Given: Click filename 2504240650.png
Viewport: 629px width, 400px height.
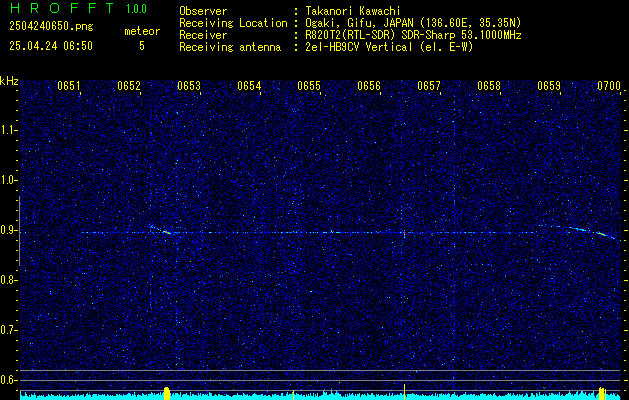Looking at the screenshot, I should (x=51, y=26).
